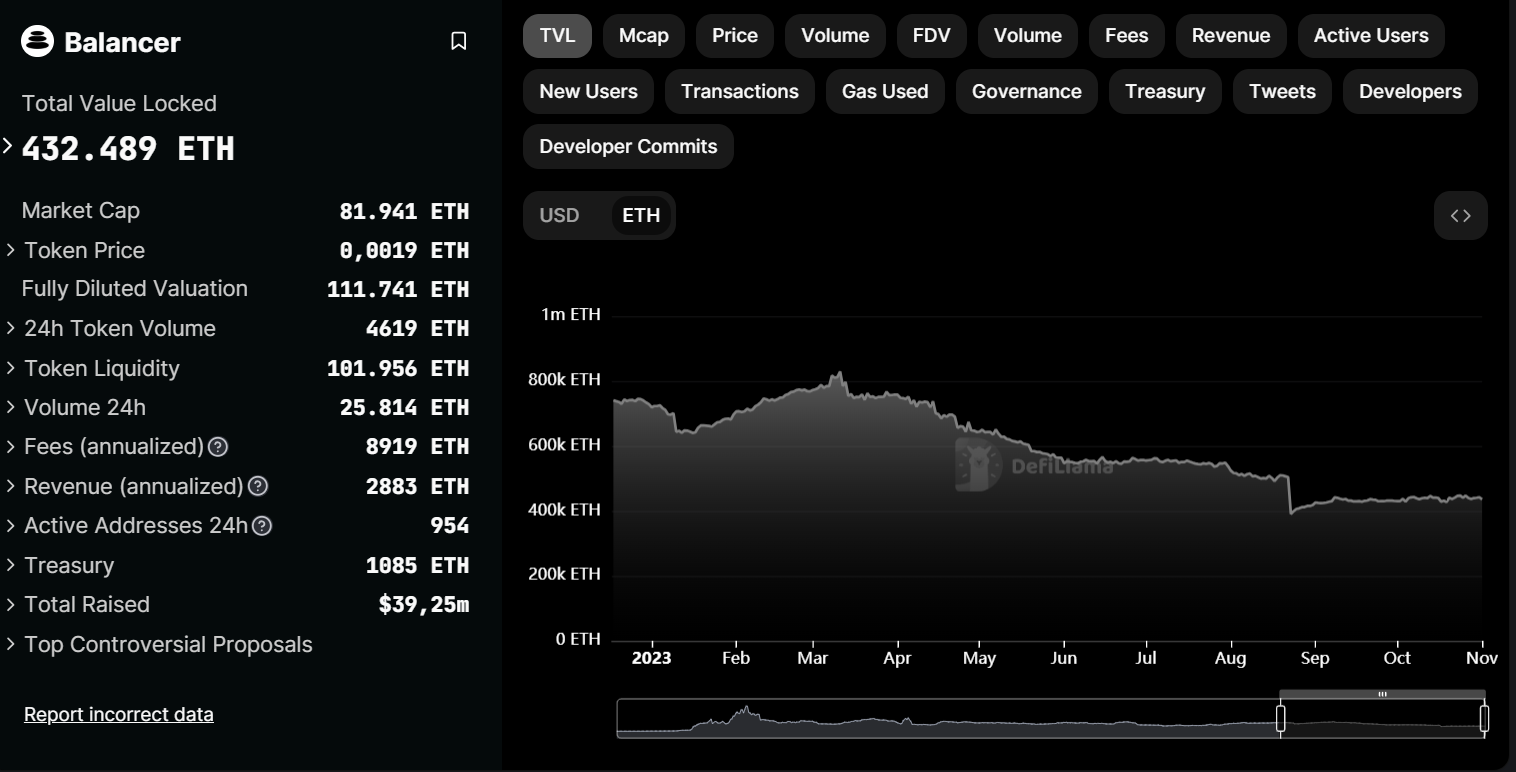Toggle the FDV chart metric
This screenshot has height=772, width=1516.
click(931, 36)
